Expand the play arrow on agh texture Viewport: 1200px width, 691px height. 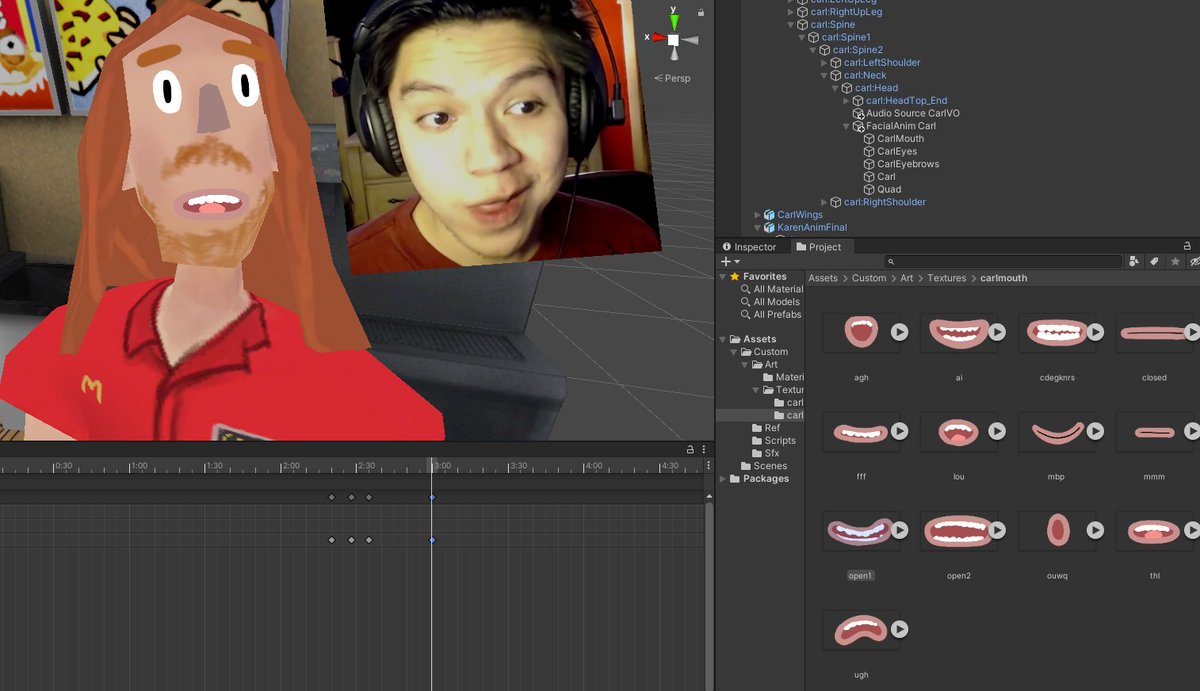[899, 332]
